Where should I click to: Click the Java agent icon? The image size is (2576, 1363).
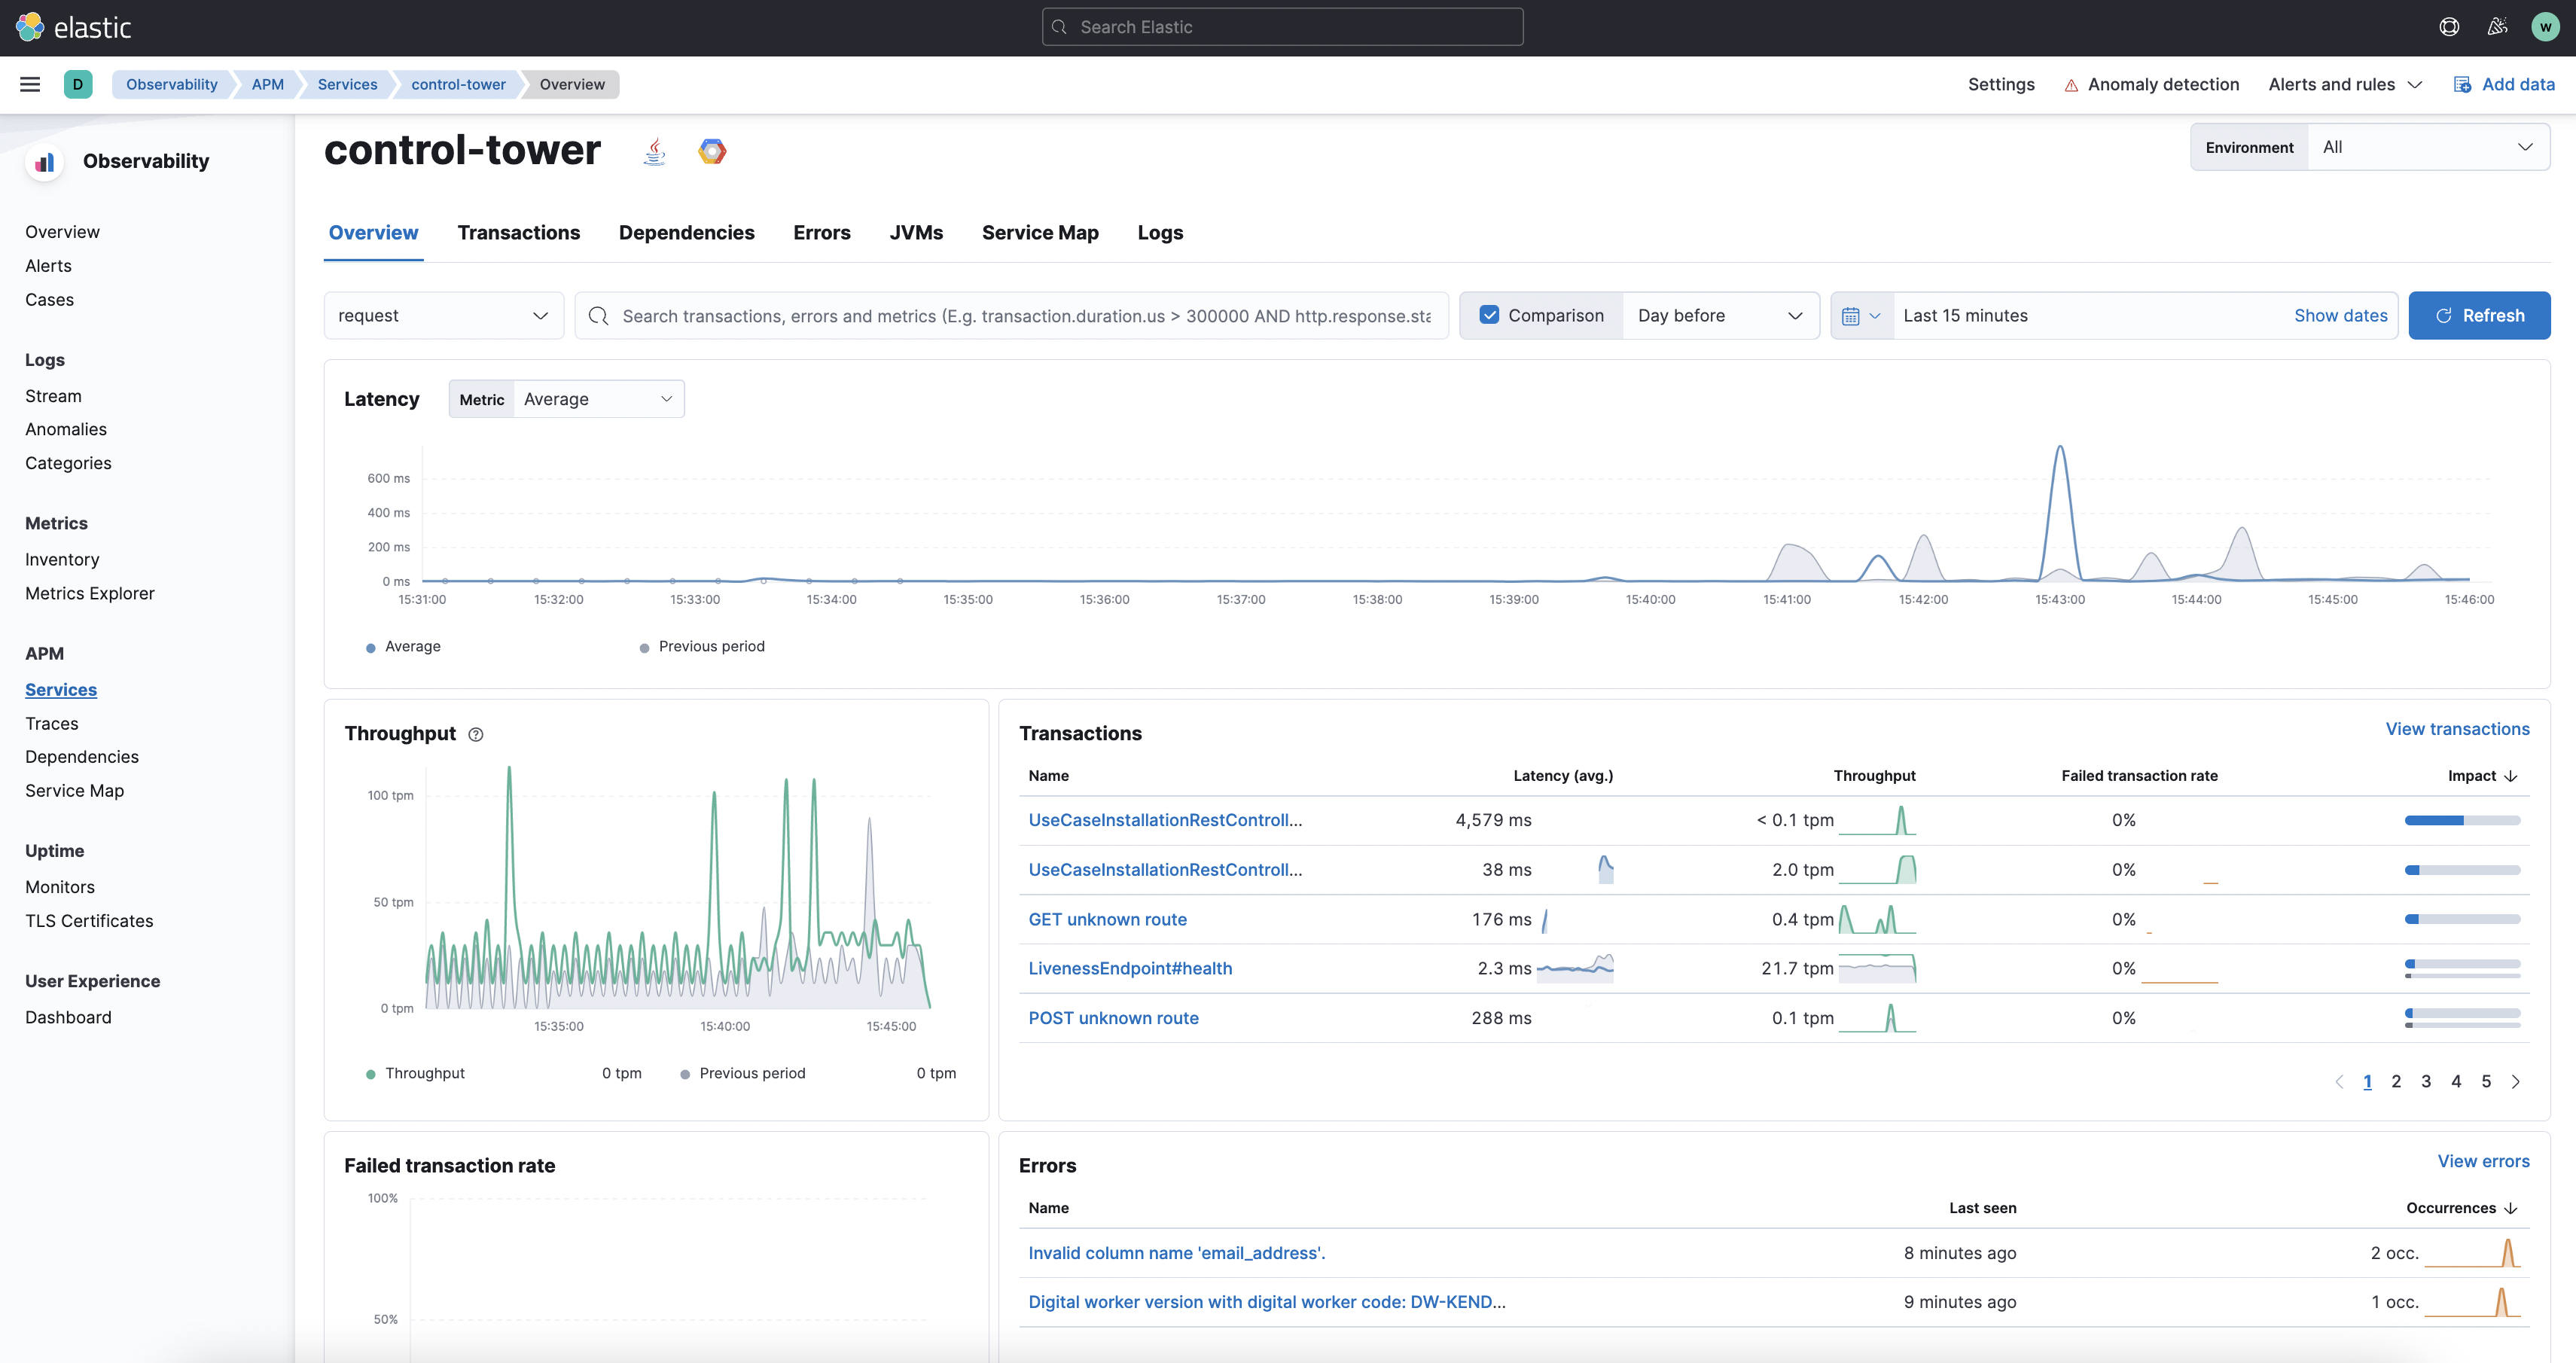[654, 151]
